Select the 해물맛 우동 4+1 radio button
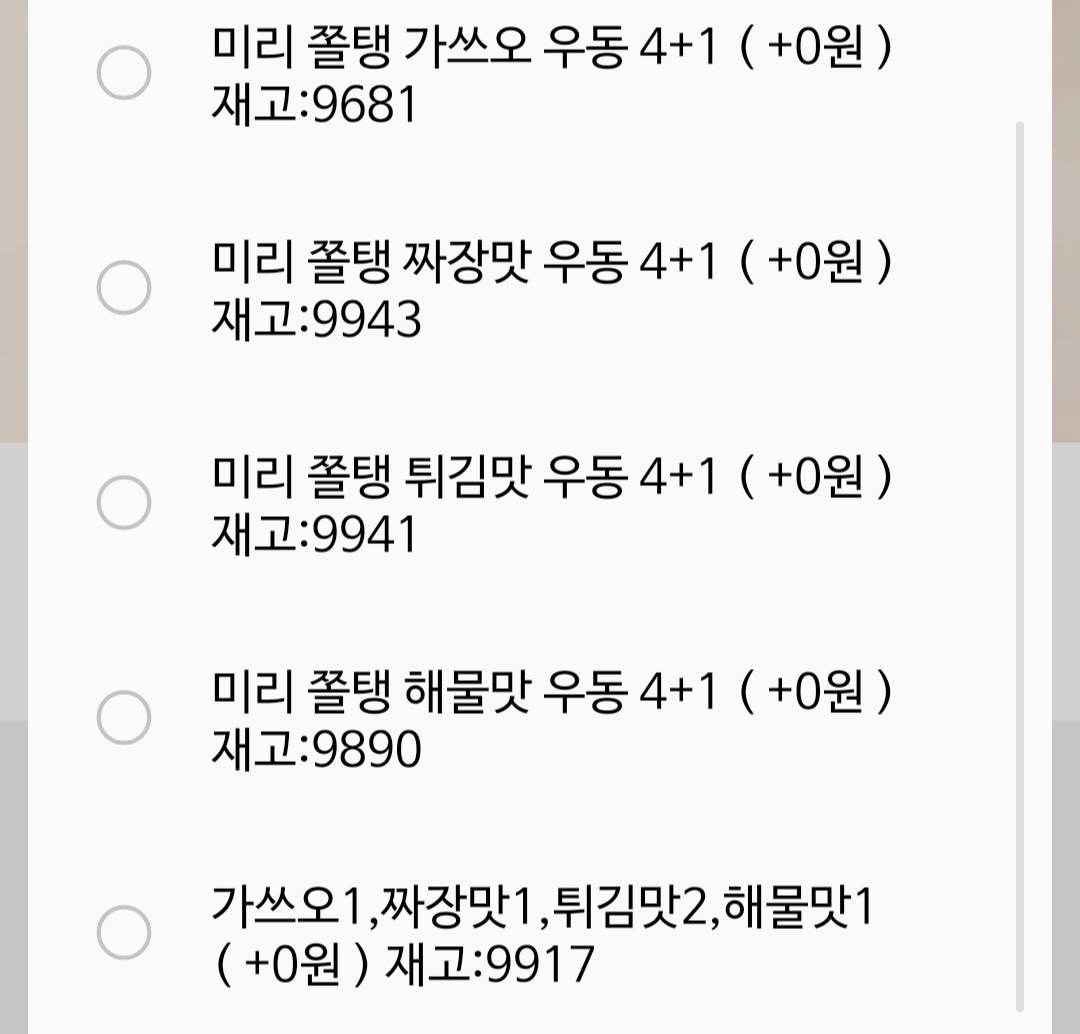The image size is (1080, 1034). (123, 717)
